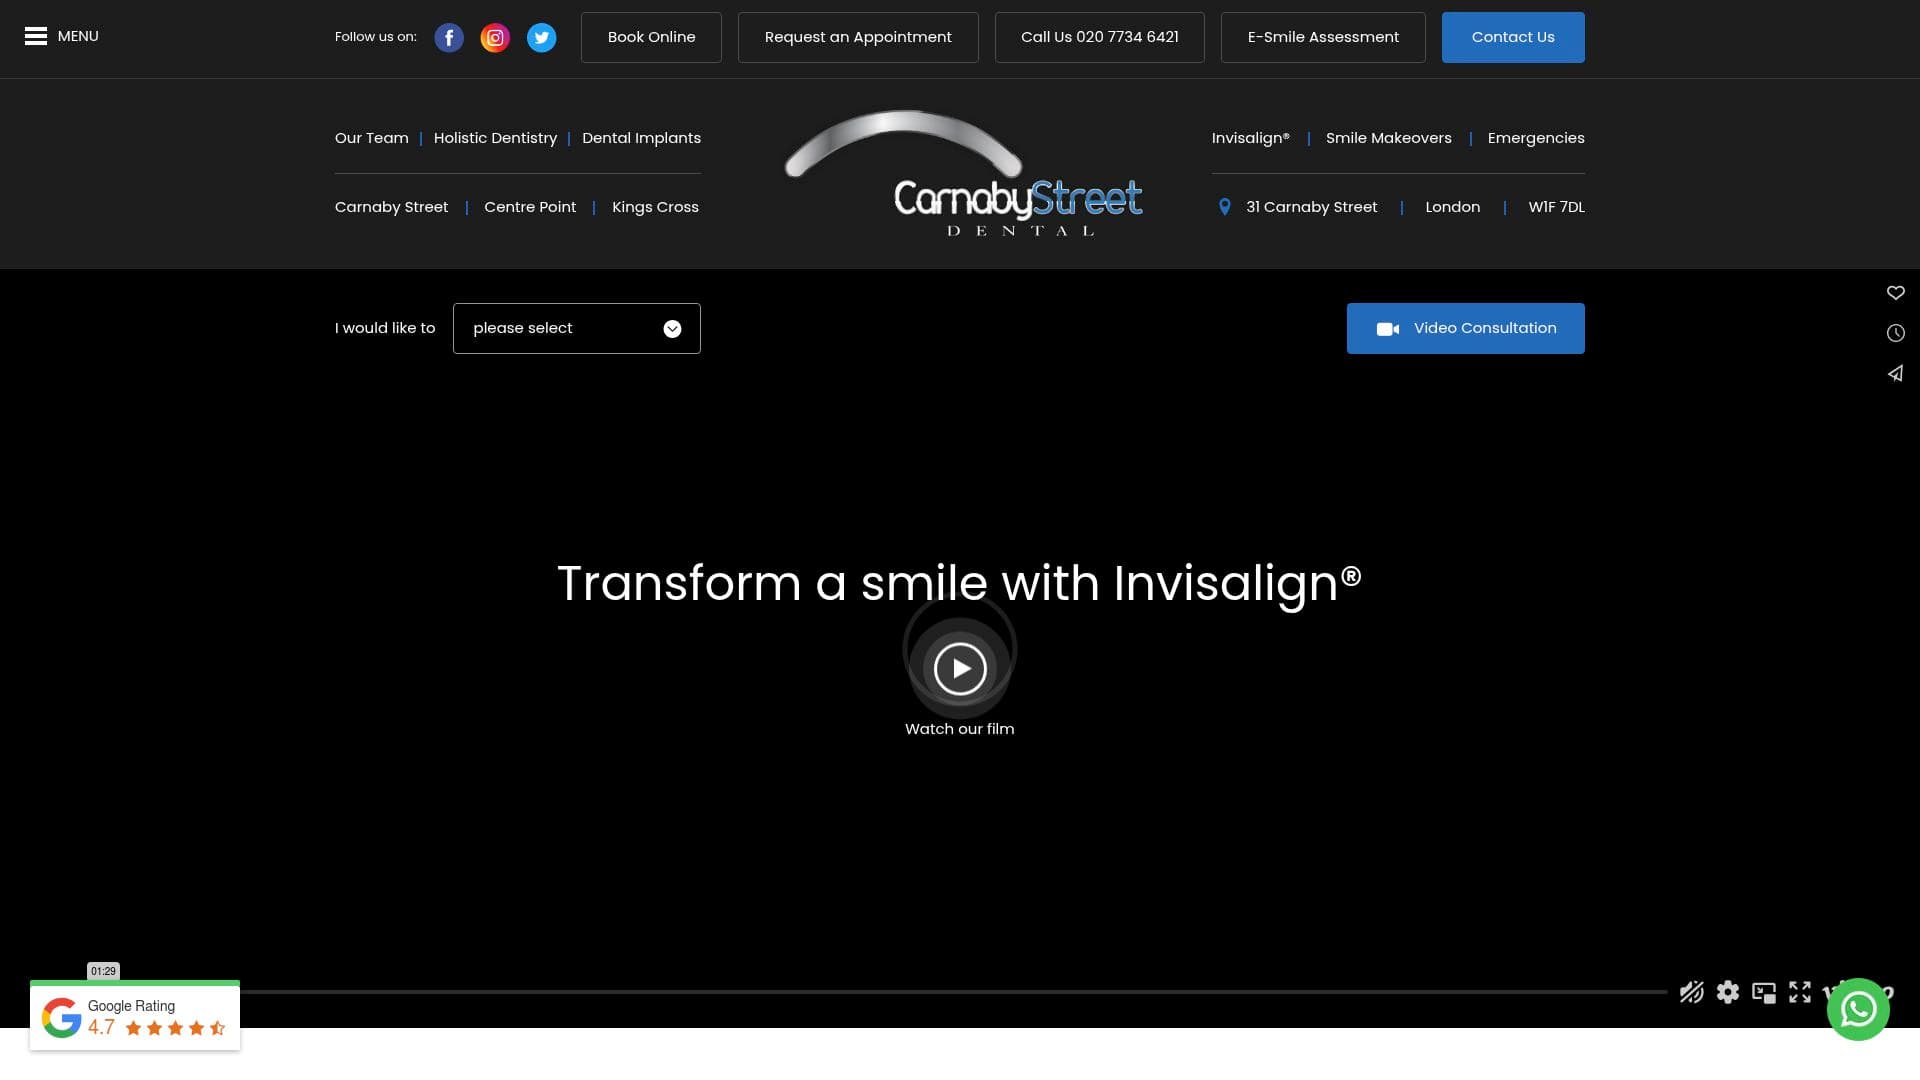Click Request an Appointment button
This screenshot has height=1080, width=1920.
pos(858,37)
